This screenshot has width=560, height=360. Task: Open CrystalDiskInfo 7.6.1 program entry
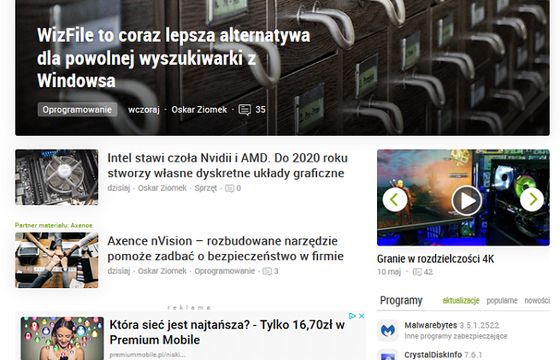click(443, 355)
